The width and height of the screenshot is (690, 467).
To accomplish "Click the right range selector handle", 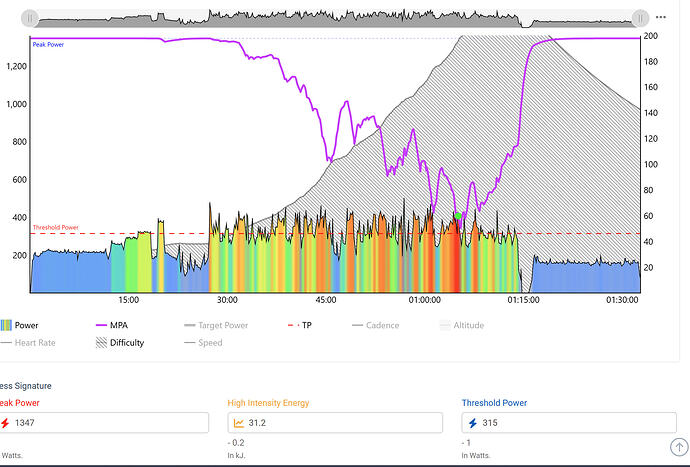I will [x=640, y=18].
